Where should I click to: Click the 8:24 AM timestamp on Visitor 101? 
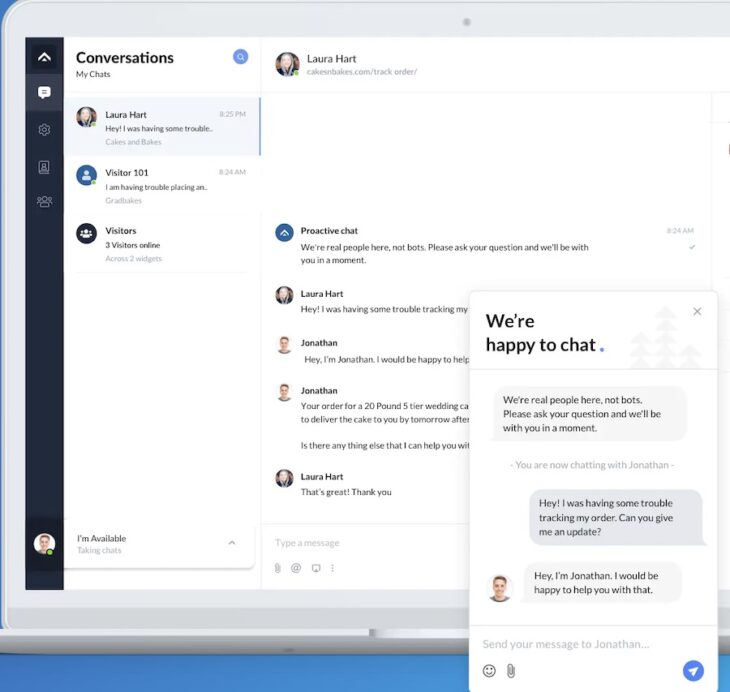pyautogui.click(x=232, y=172)
